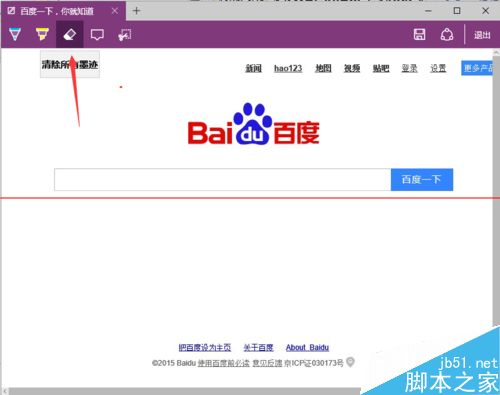Close the 百度一下 browser tab
Image resolution: width=500 pixels, height=395 pixels.
[x=115, y=11]
